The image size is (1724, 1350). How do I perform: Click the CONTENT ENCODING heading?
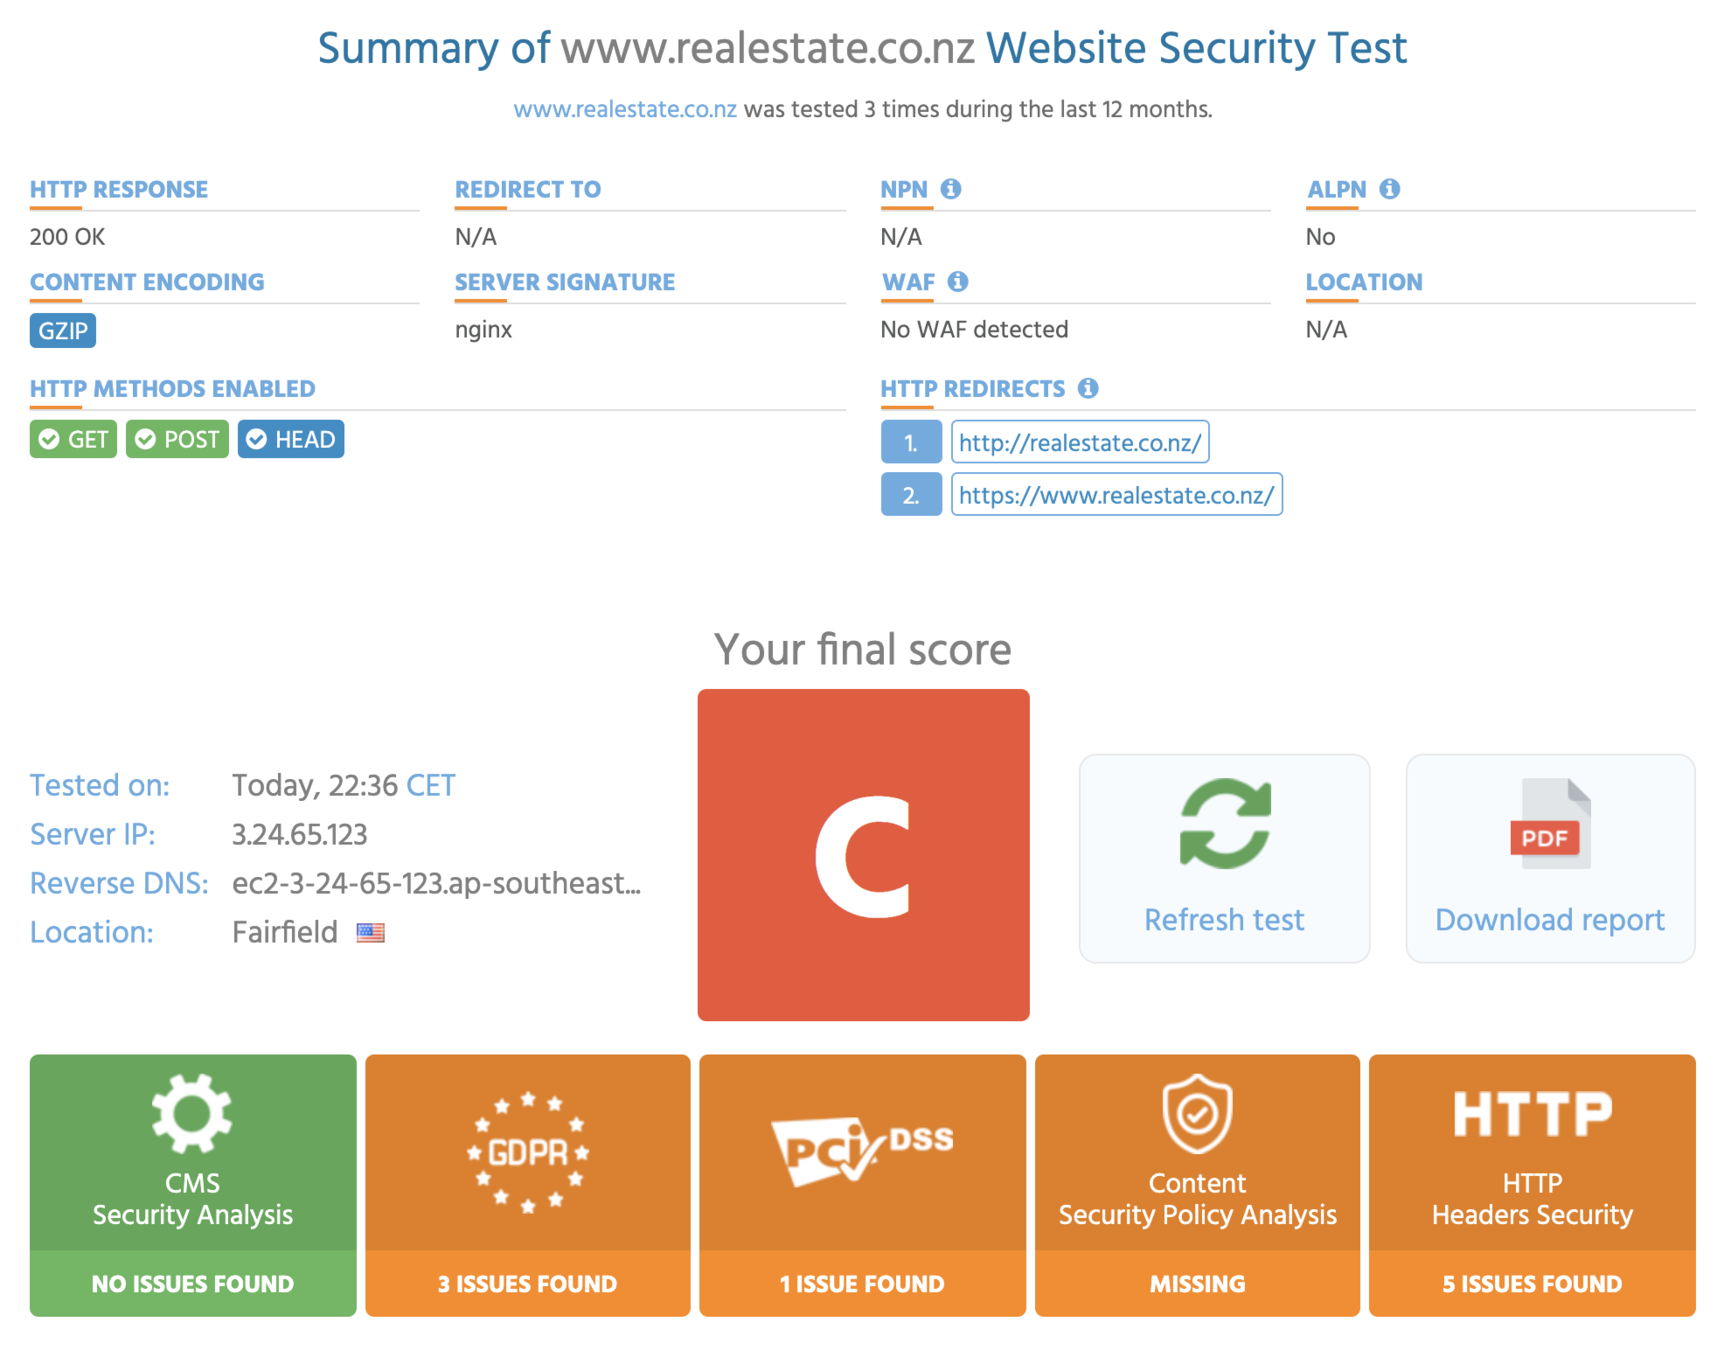147,282
